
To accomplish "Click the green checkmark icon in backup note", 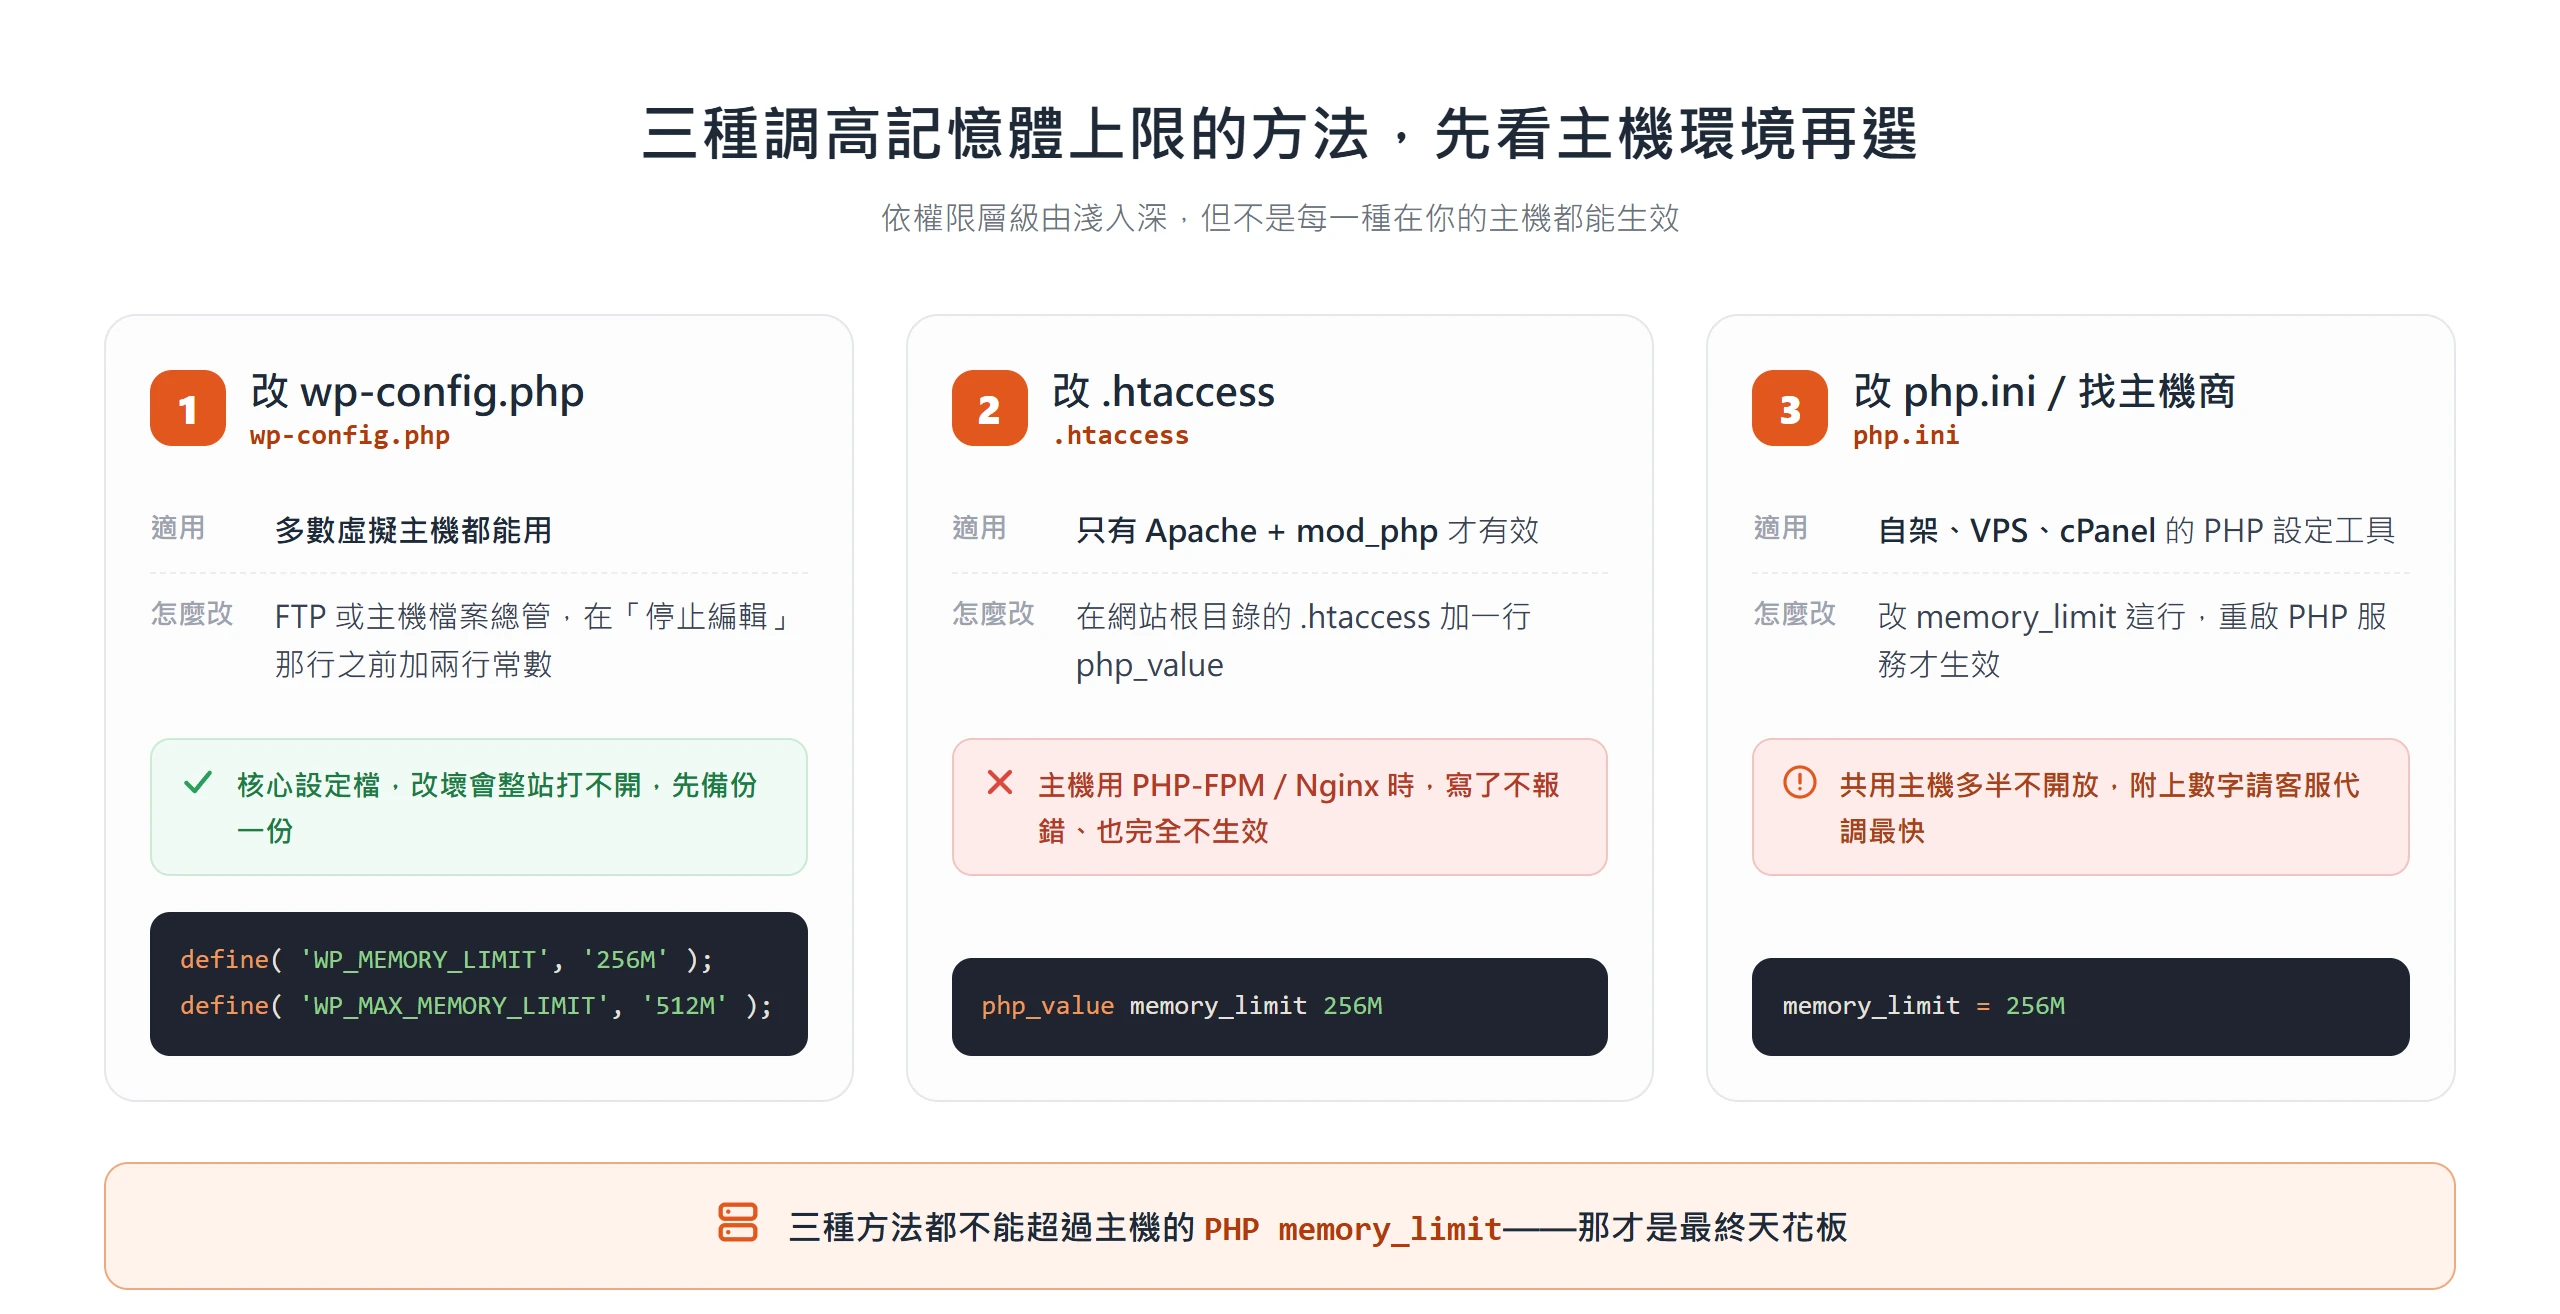I will point(198,782).
